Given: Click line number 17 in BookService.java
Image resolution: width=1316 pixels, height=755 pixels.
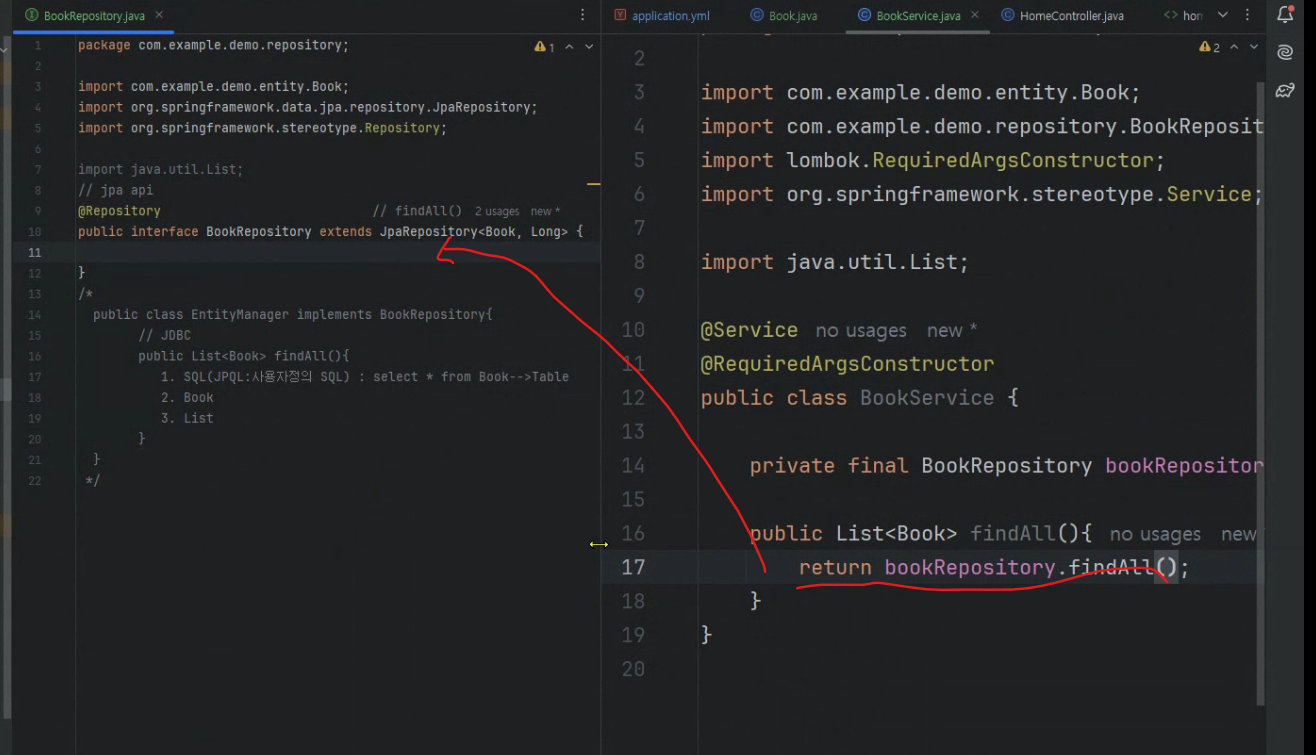Looking at the screenshot, I should 633,567.
